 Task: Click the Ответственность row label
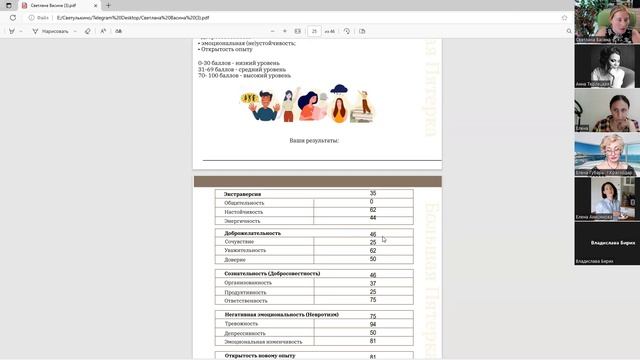[246, 301]
